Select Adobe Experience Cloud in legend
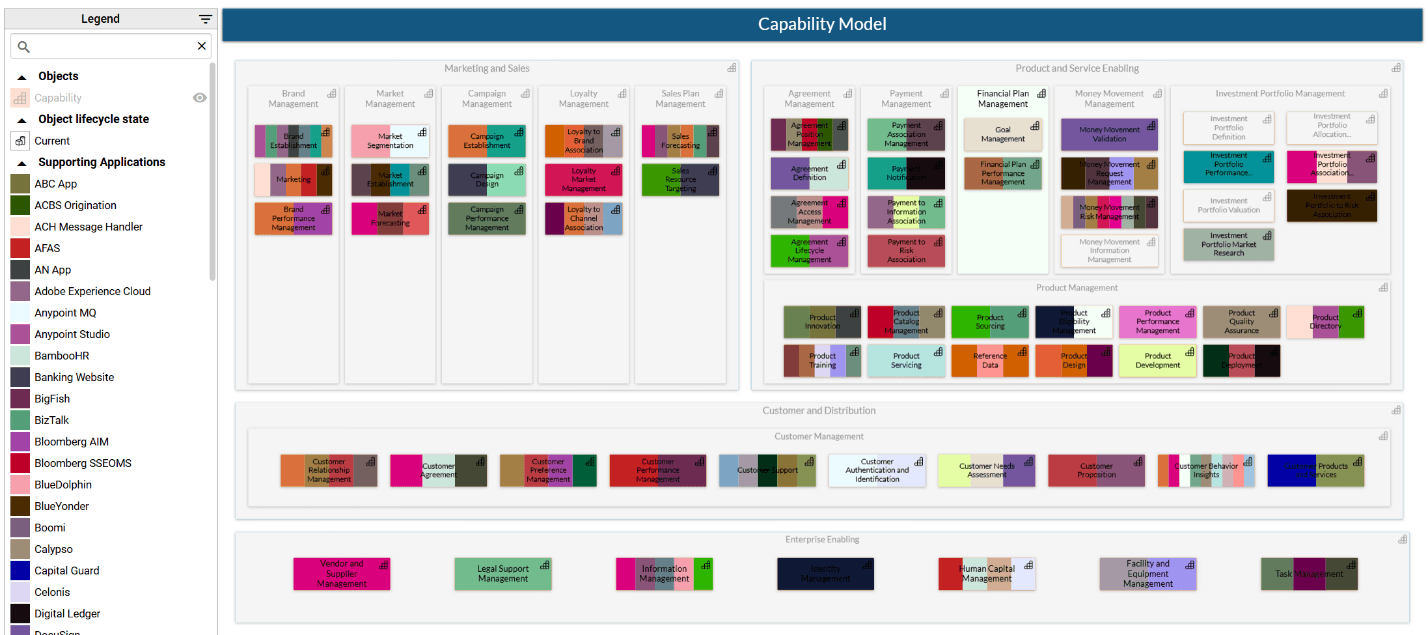This screenshot has width=1428, height=635. point(92,291)
